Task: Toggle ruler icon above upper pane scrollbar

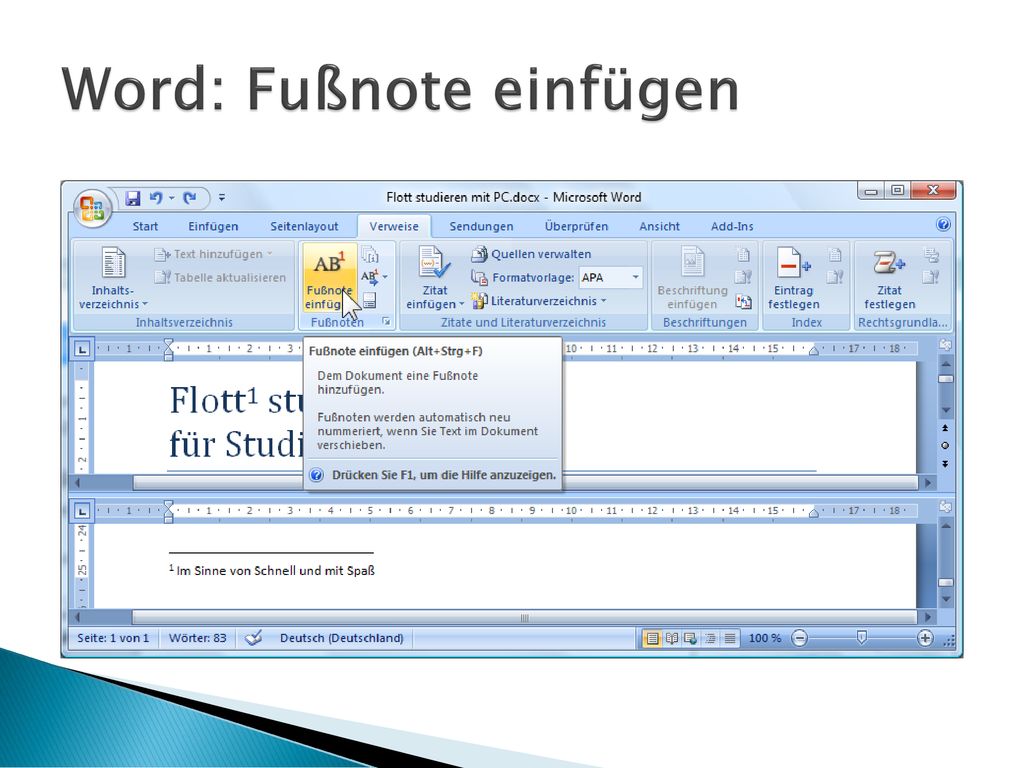Action: [x=945, y=345]
